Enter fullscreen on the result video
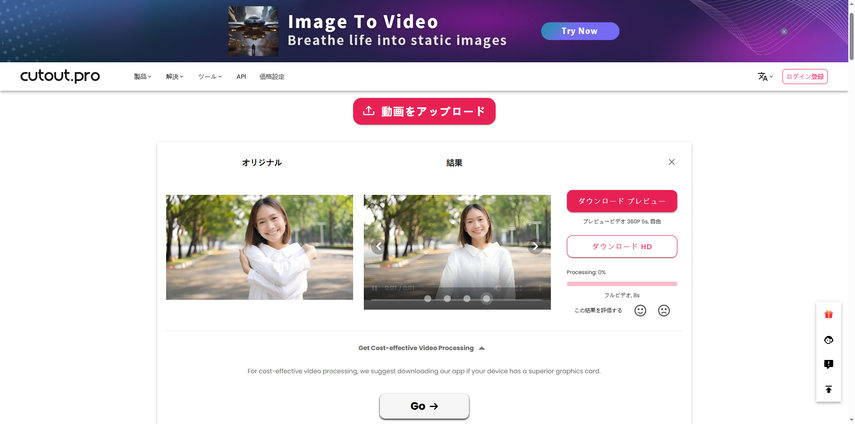This screenshot has width=855, height=424. (x=519, y=288)
